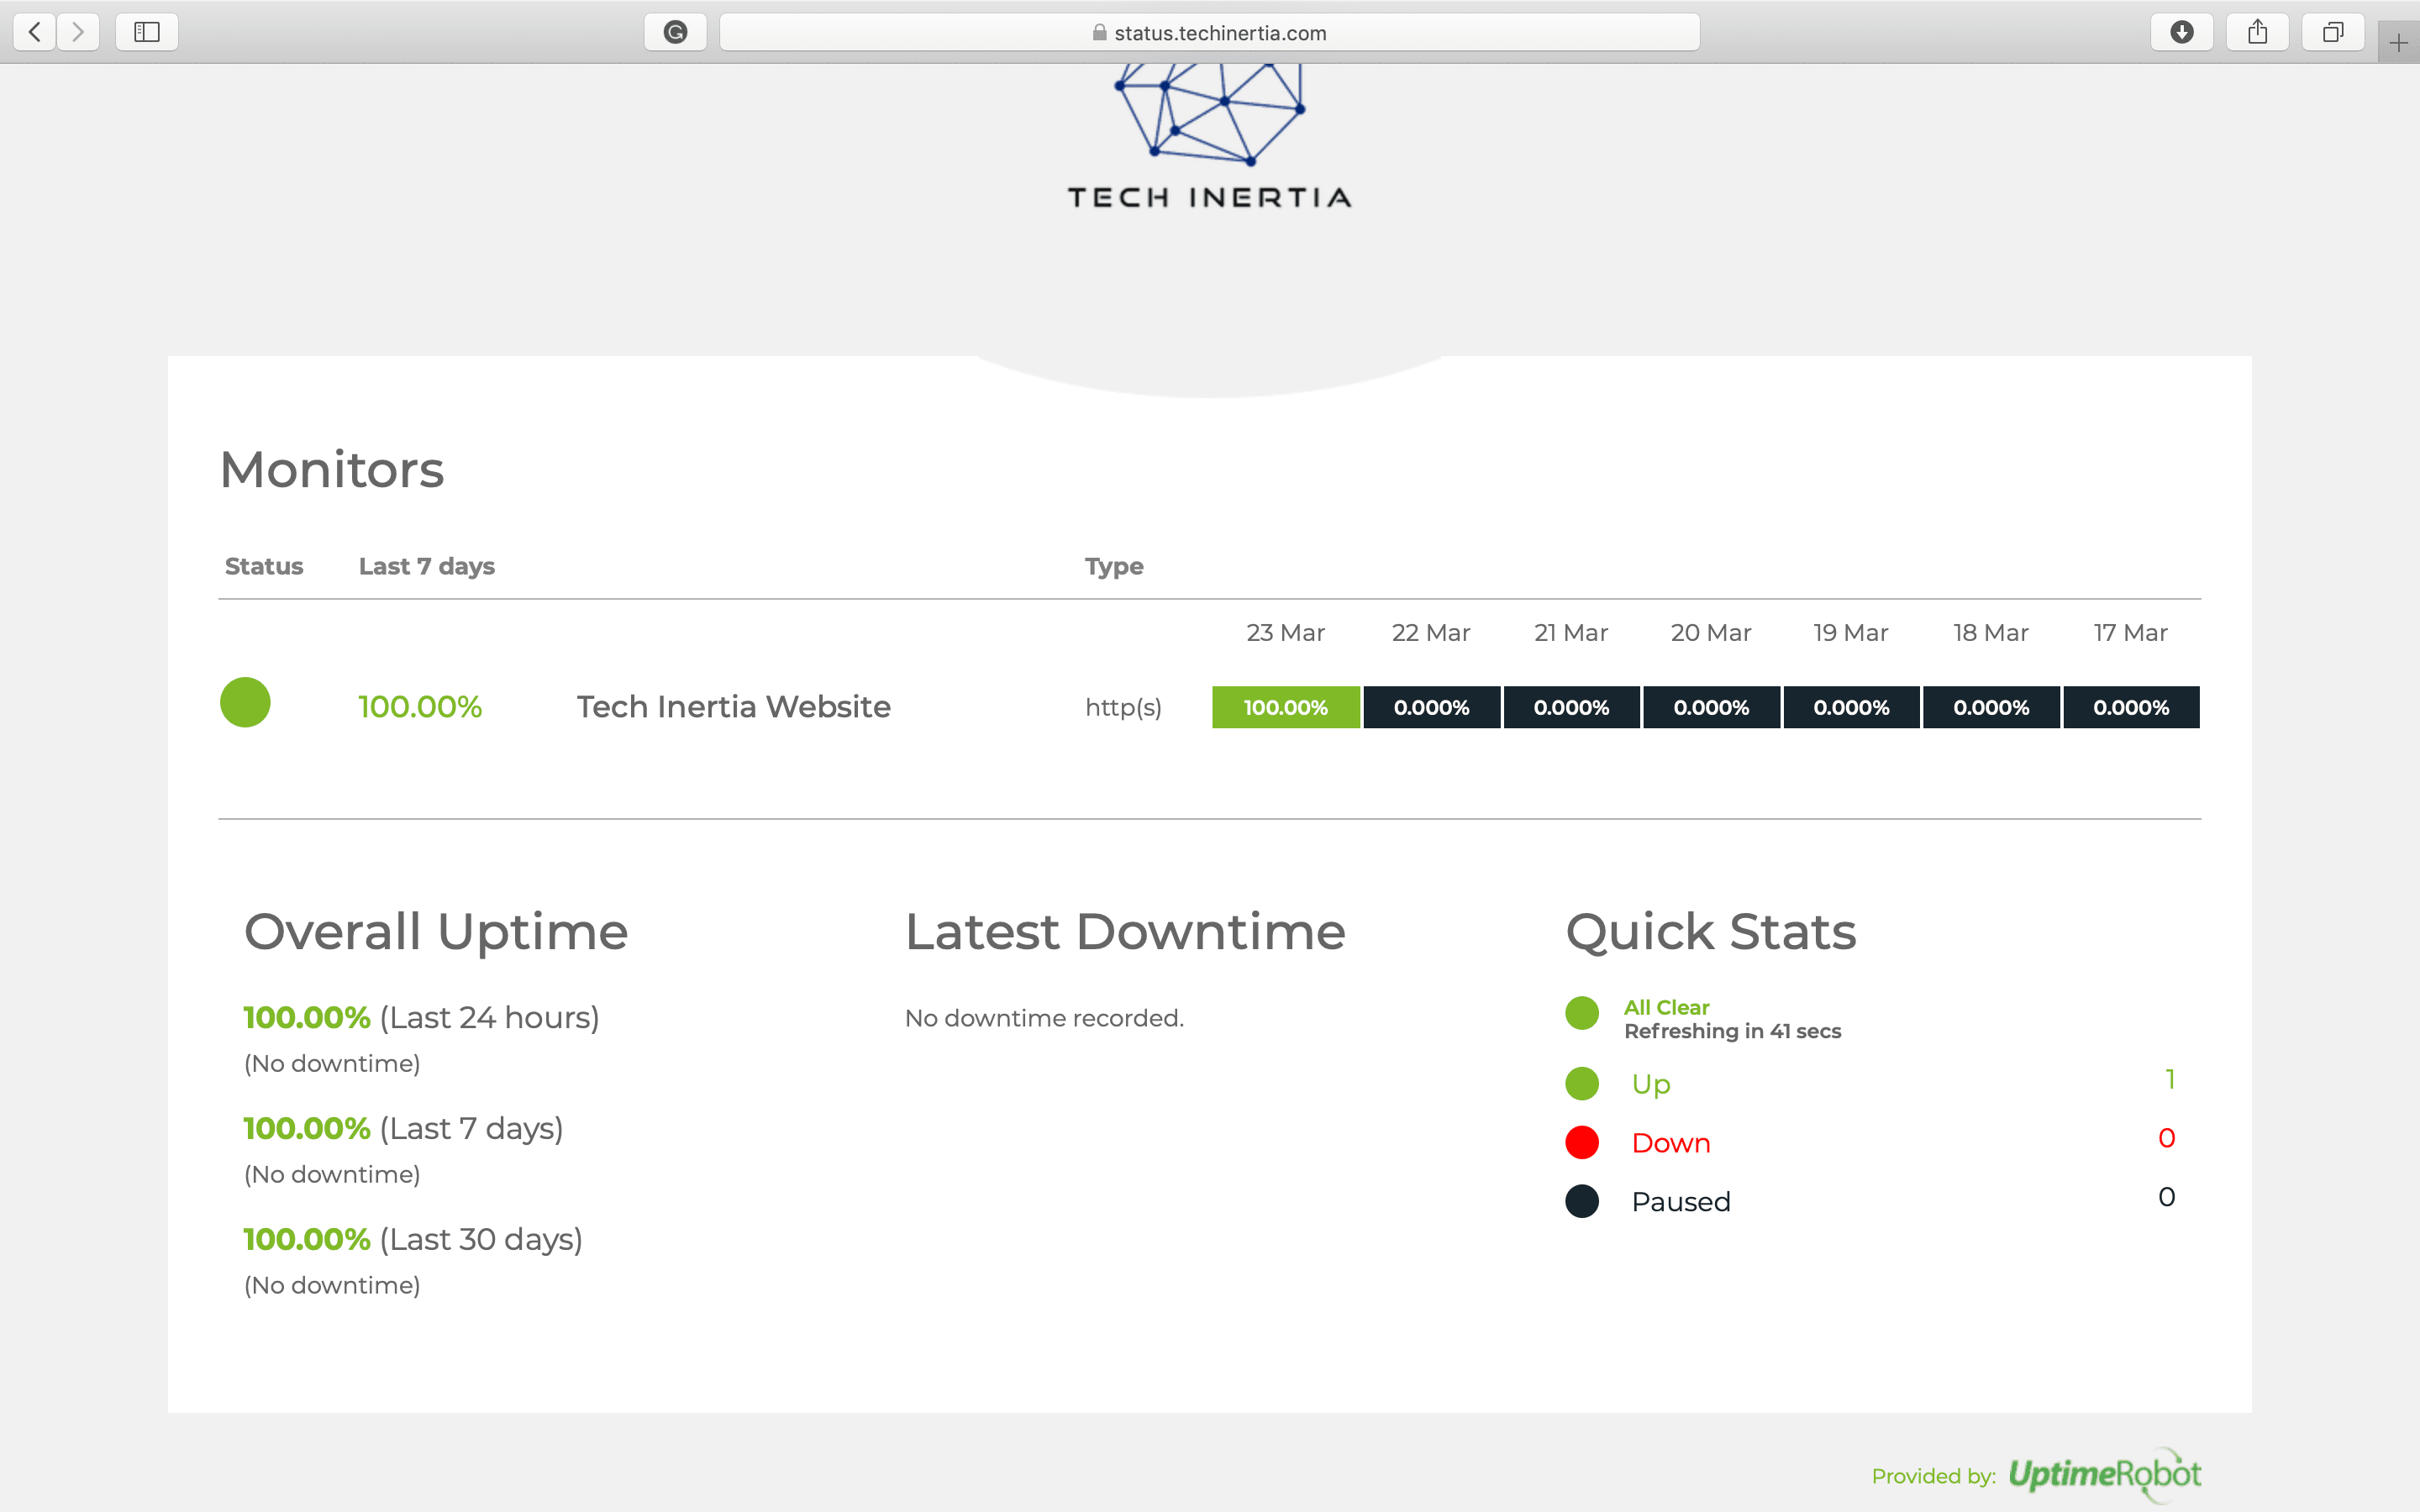The image size is (2420, 1512).
Task: Click the green Up status dot
Action: (1582, 1084)
